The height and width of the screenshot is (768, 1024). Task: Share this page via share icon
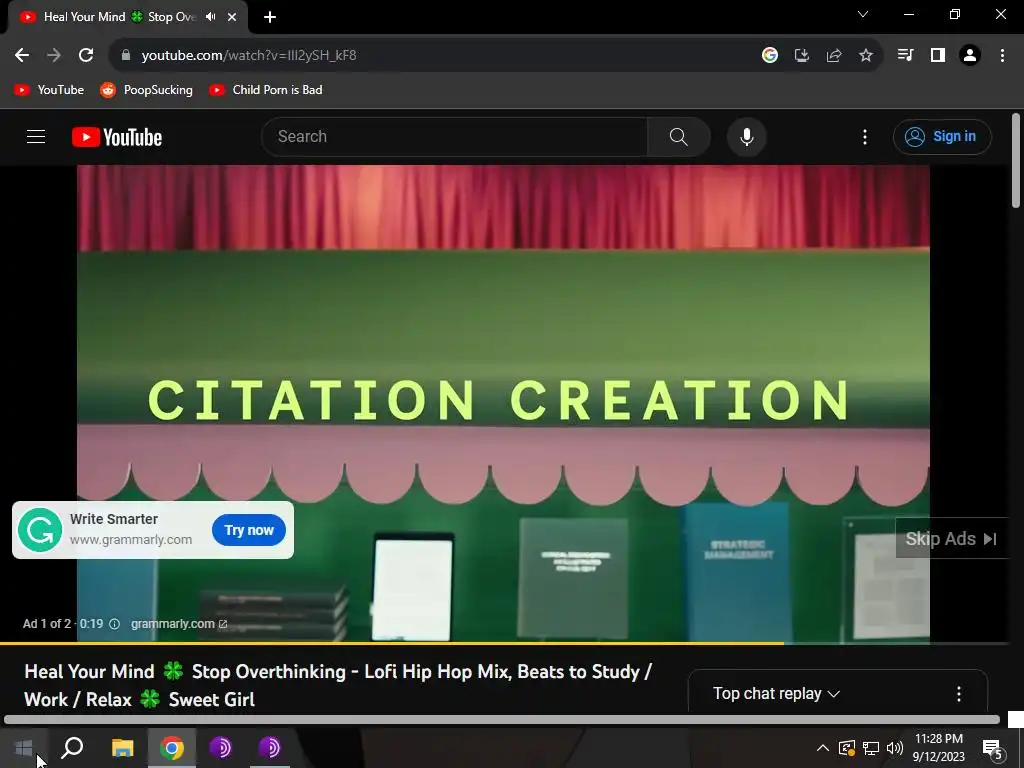(834, 56)
